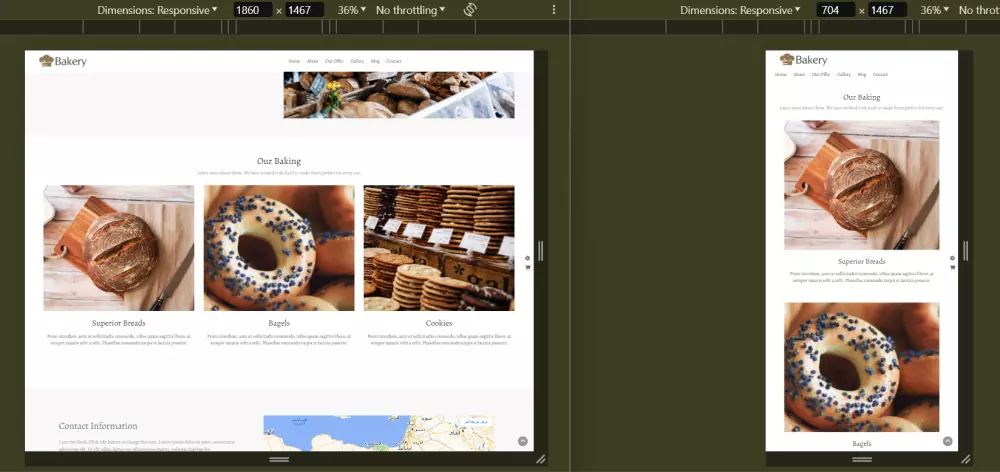Open the No throttling dropdown in the left toolbar
The width and height of the screenshot is (1000, 472).
click(x=411, y=10)
